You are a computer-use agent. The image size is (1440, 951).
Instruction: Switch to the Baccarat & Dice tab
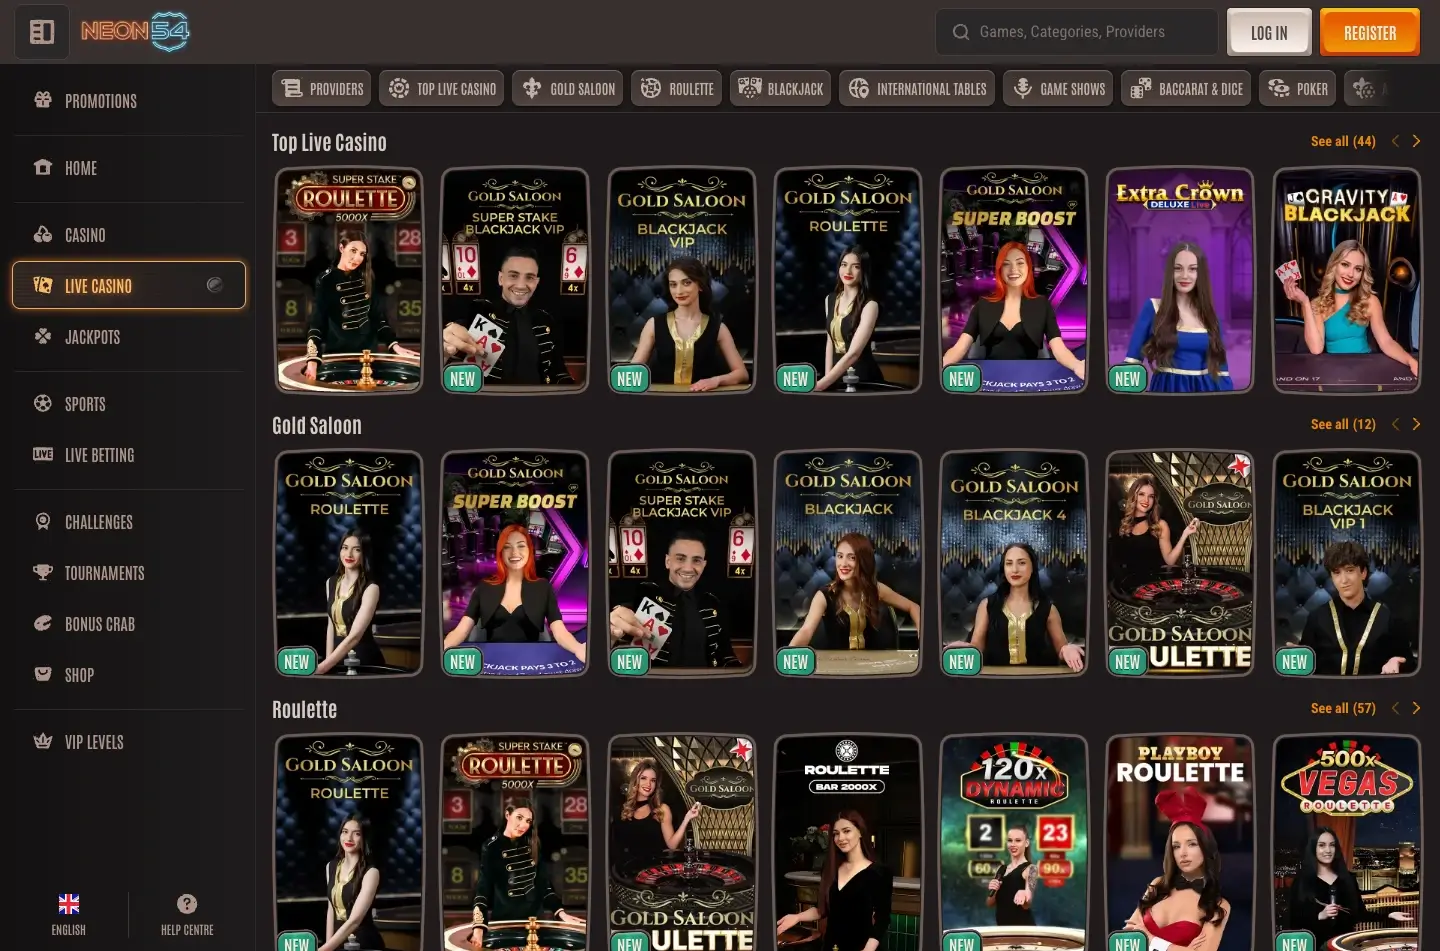click(1186, 89)
